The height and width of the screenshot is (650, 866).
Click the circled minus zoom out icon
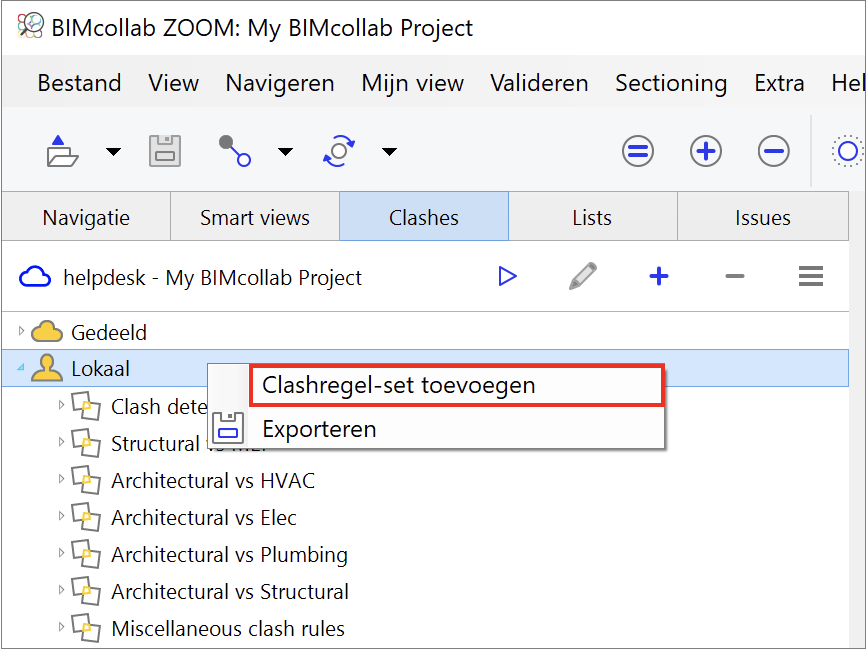[x=773, y=152]
